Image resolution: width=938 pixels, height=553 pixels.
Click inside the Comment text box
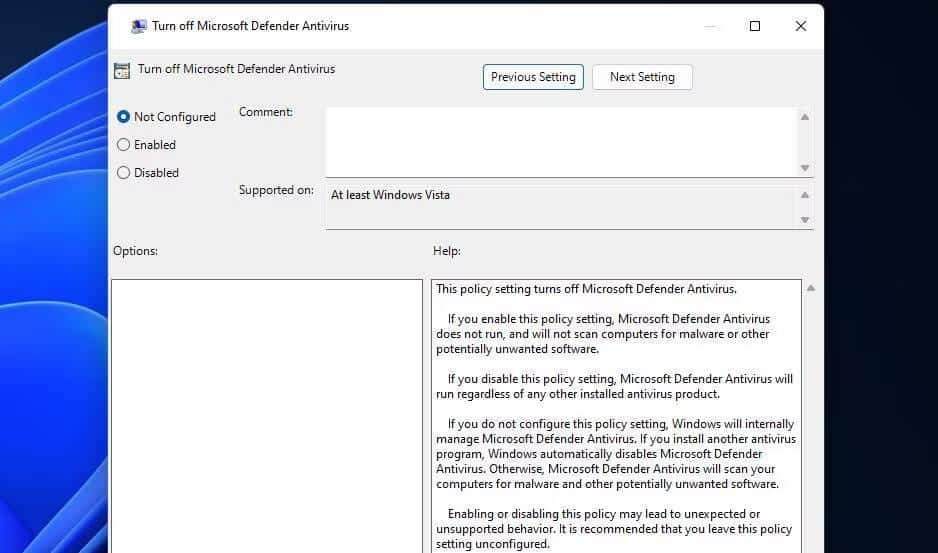pyautogui.click(x=560, y=142)
